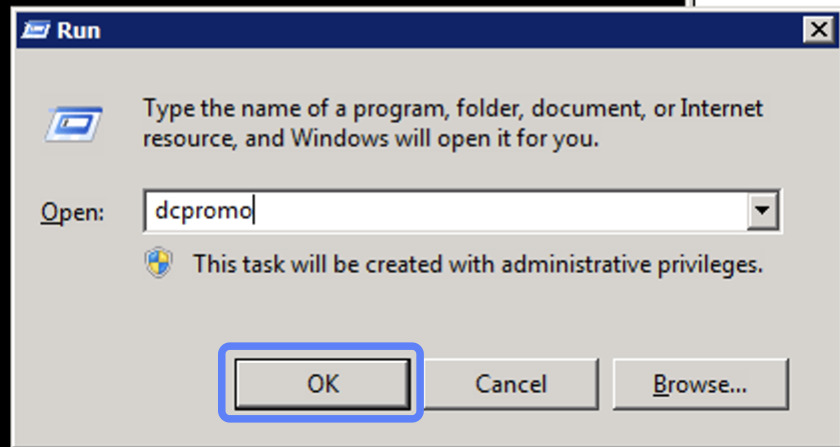Click the administrative privileges notice text
This screenshot has height=447, width=840.
pos(478,265)
